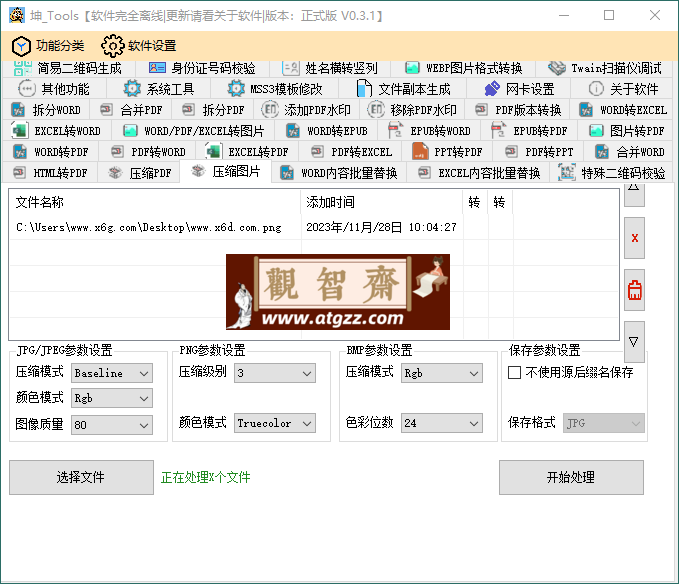The height and width of the screenshot is (584, 679).
Task: Expand BMP 压缩模式 Rgb dropdown
Action: (442, 373)
